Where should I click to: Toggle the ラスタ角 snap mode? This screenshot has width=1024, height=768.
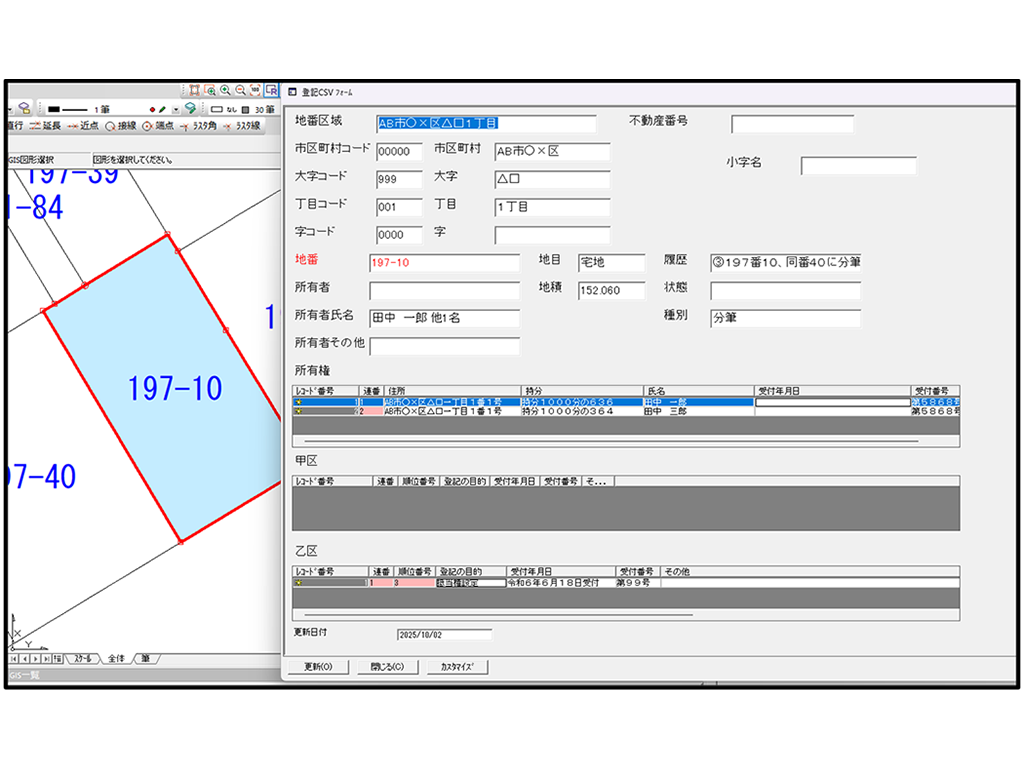pos(199,126)
